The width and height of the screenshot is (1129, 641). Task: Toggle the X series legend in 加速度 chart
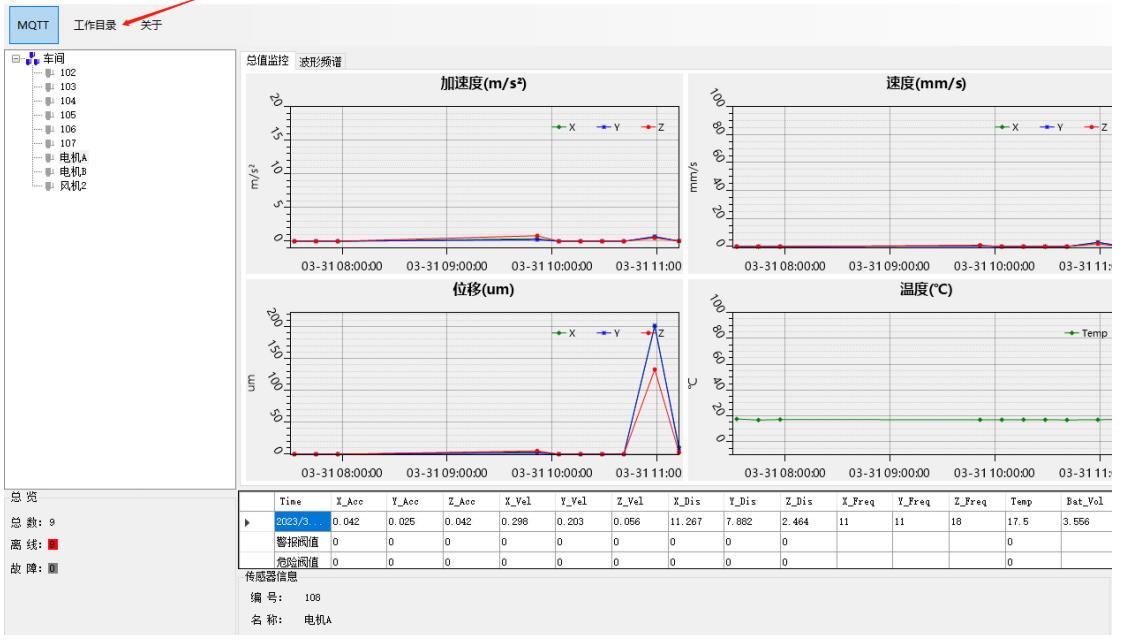[564, 128]
